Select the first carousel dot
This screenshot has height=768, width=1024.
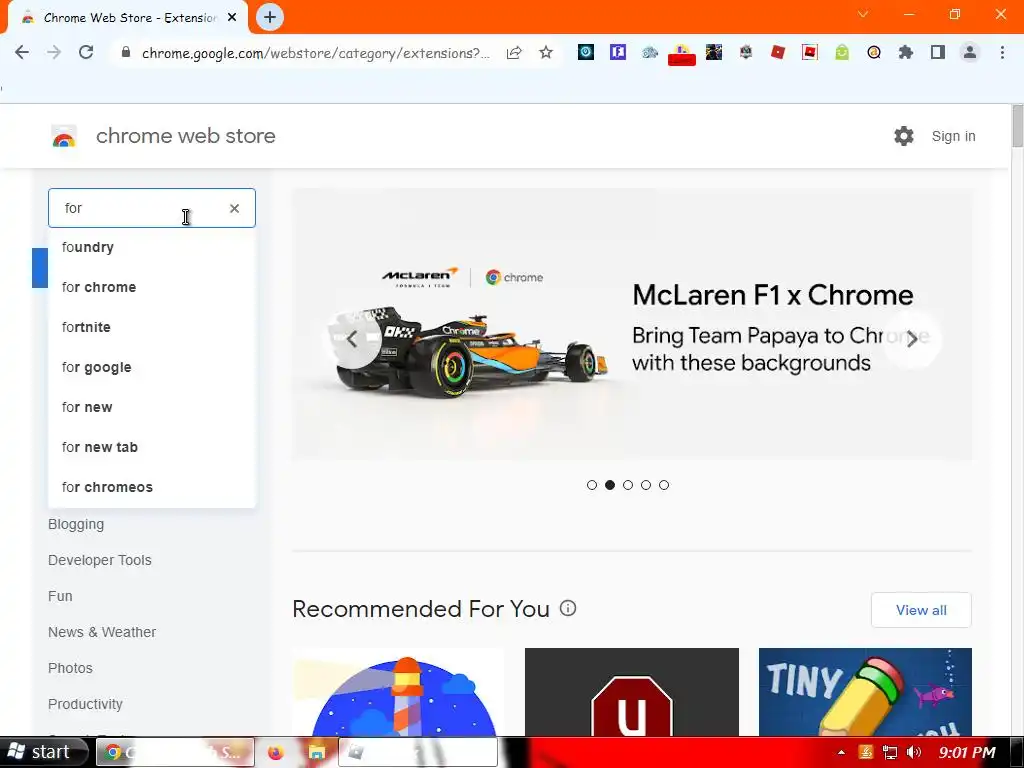coord(592,485)
